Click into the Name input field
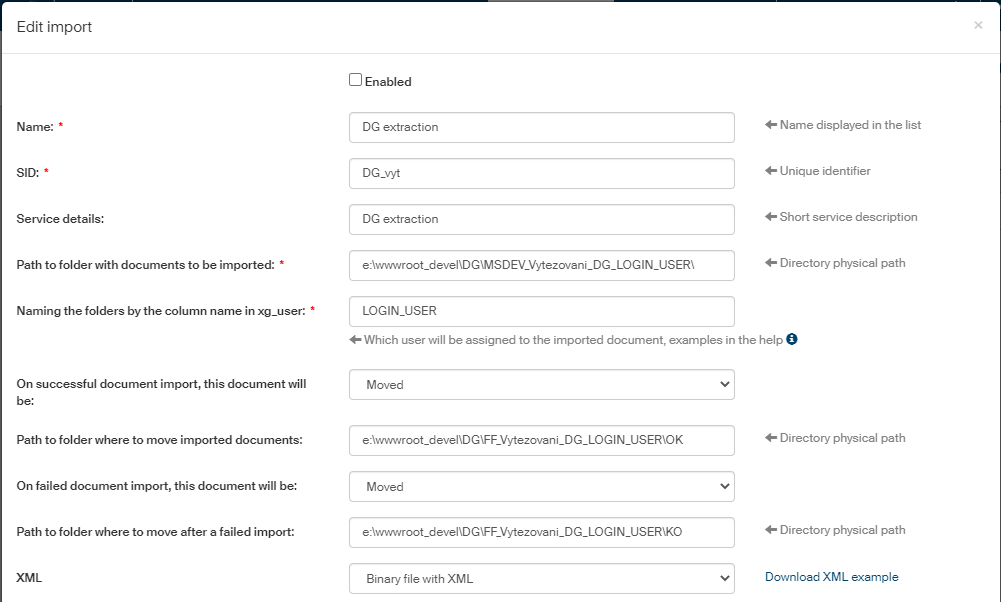 [x=541, y=127]
